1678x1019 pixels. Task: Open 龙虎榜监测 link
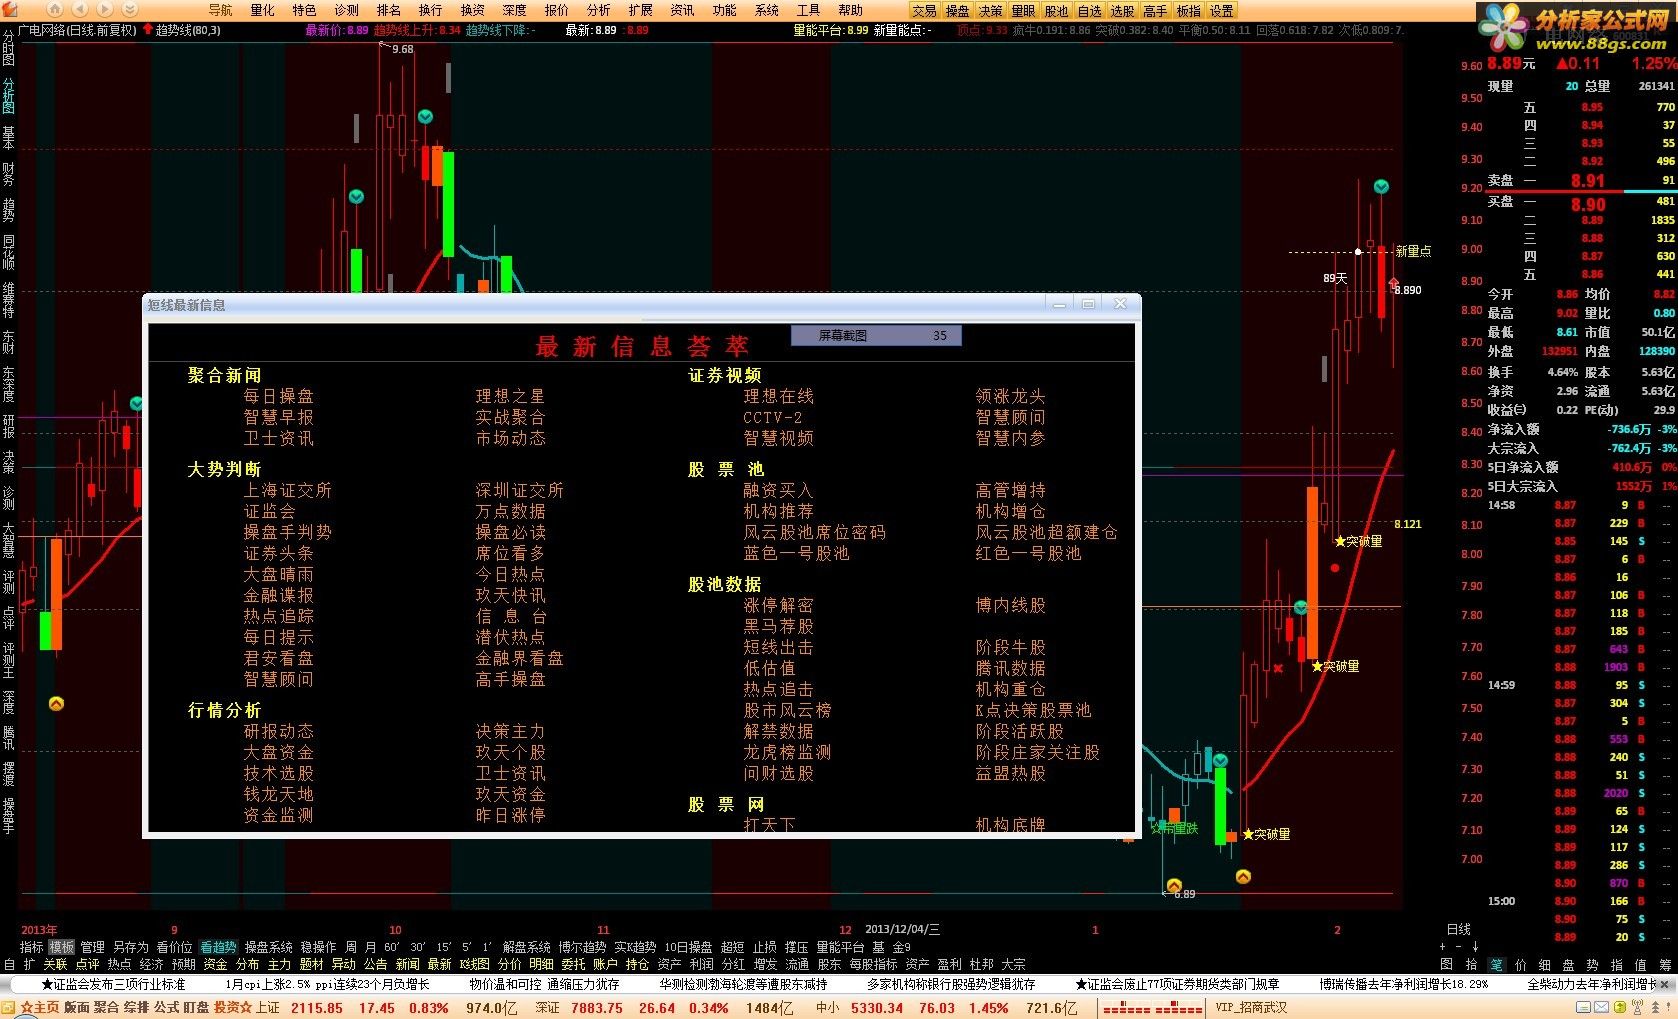coord(787,752)
